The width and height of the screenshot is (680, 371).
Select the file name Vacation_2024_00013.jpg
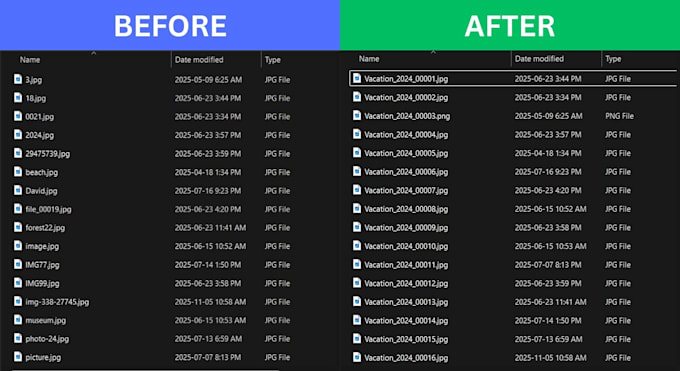point(406,302)
